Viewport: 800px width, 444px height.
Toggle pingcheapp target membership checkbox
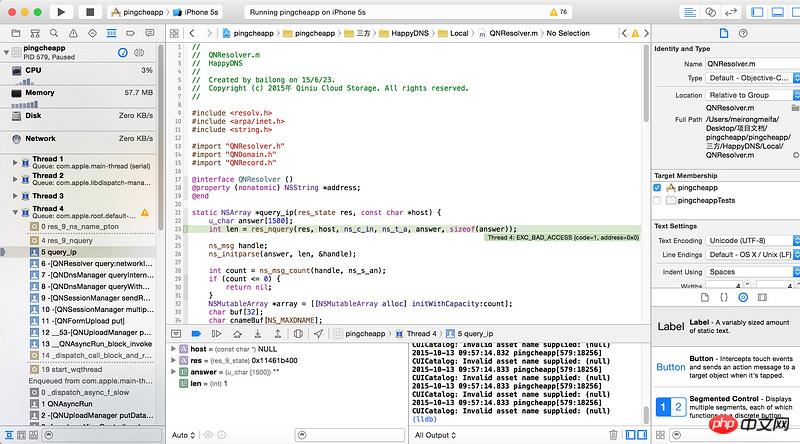coord(657,187)
